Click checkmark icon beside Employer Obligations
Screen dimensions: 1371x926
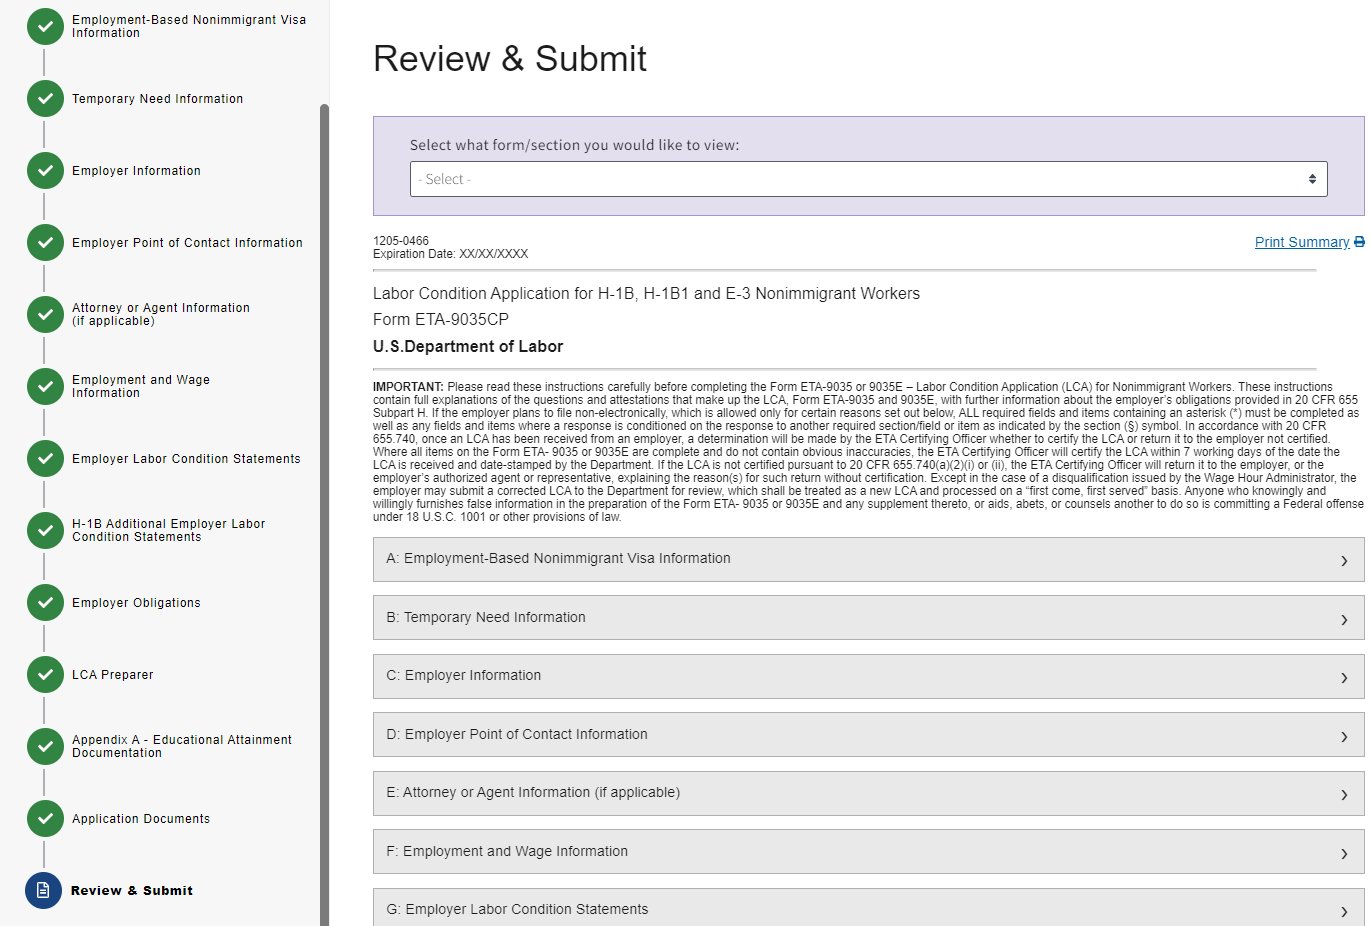45,603
